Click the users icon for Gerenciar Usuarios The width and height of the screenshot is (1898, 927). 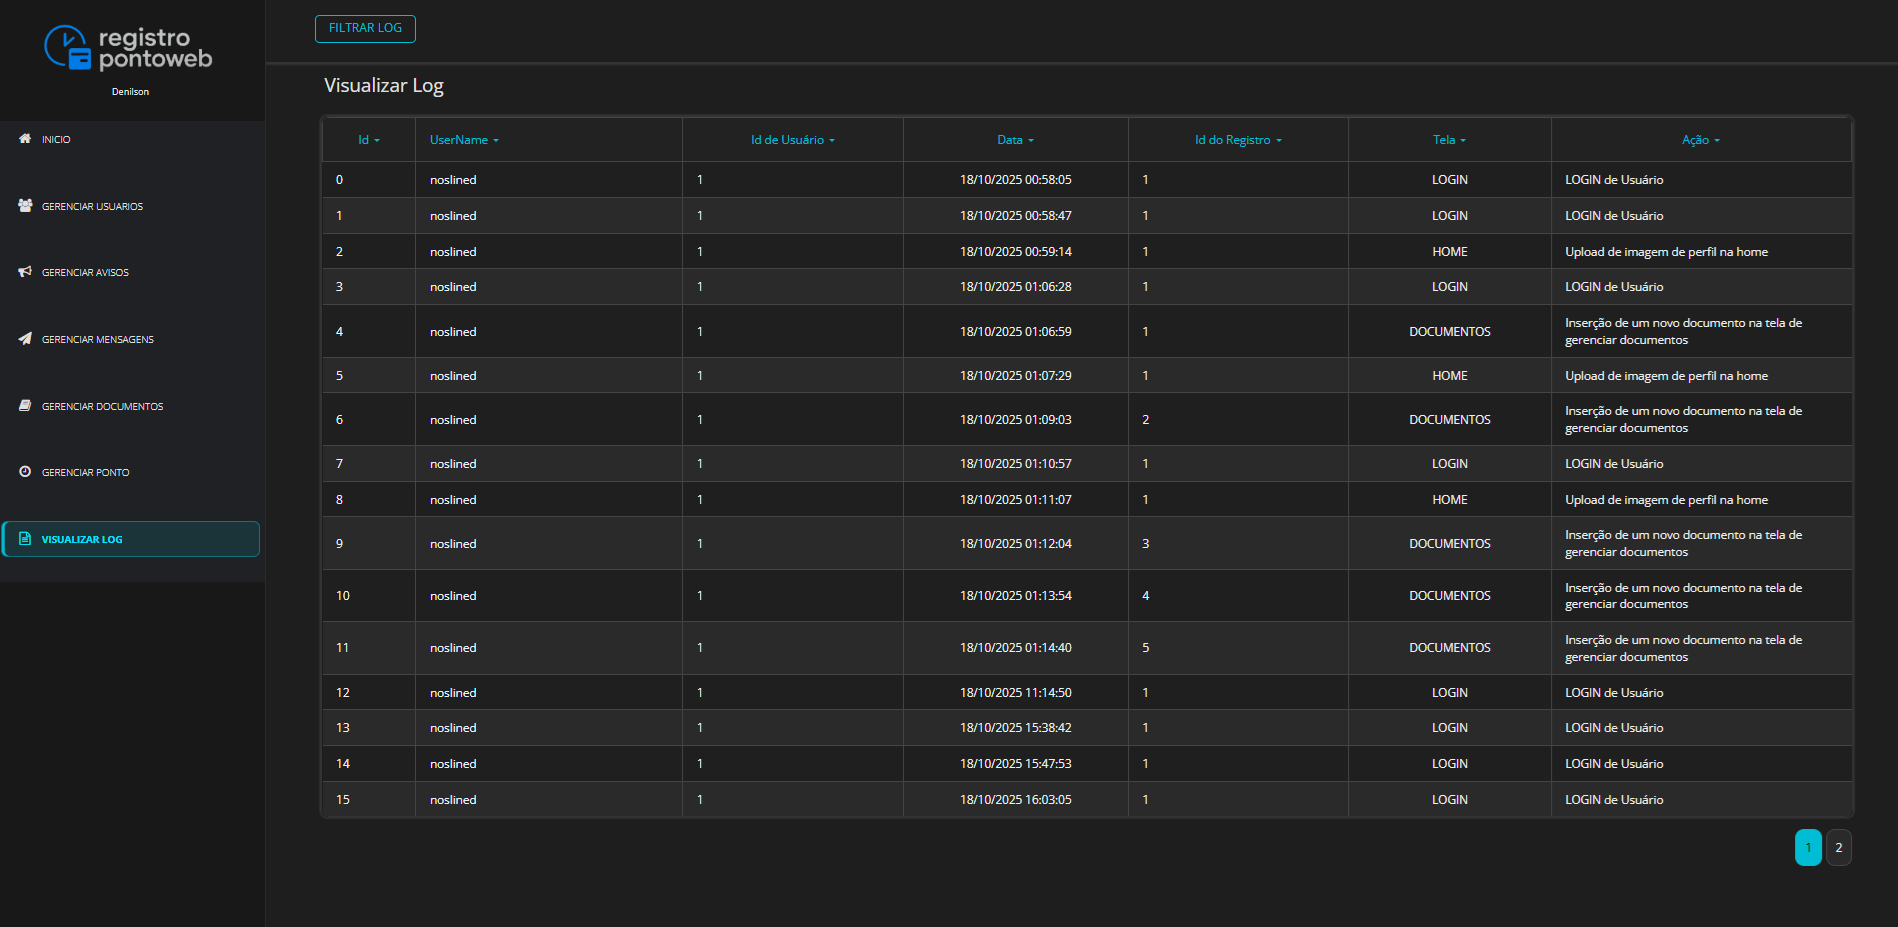(x=25, y=206)
